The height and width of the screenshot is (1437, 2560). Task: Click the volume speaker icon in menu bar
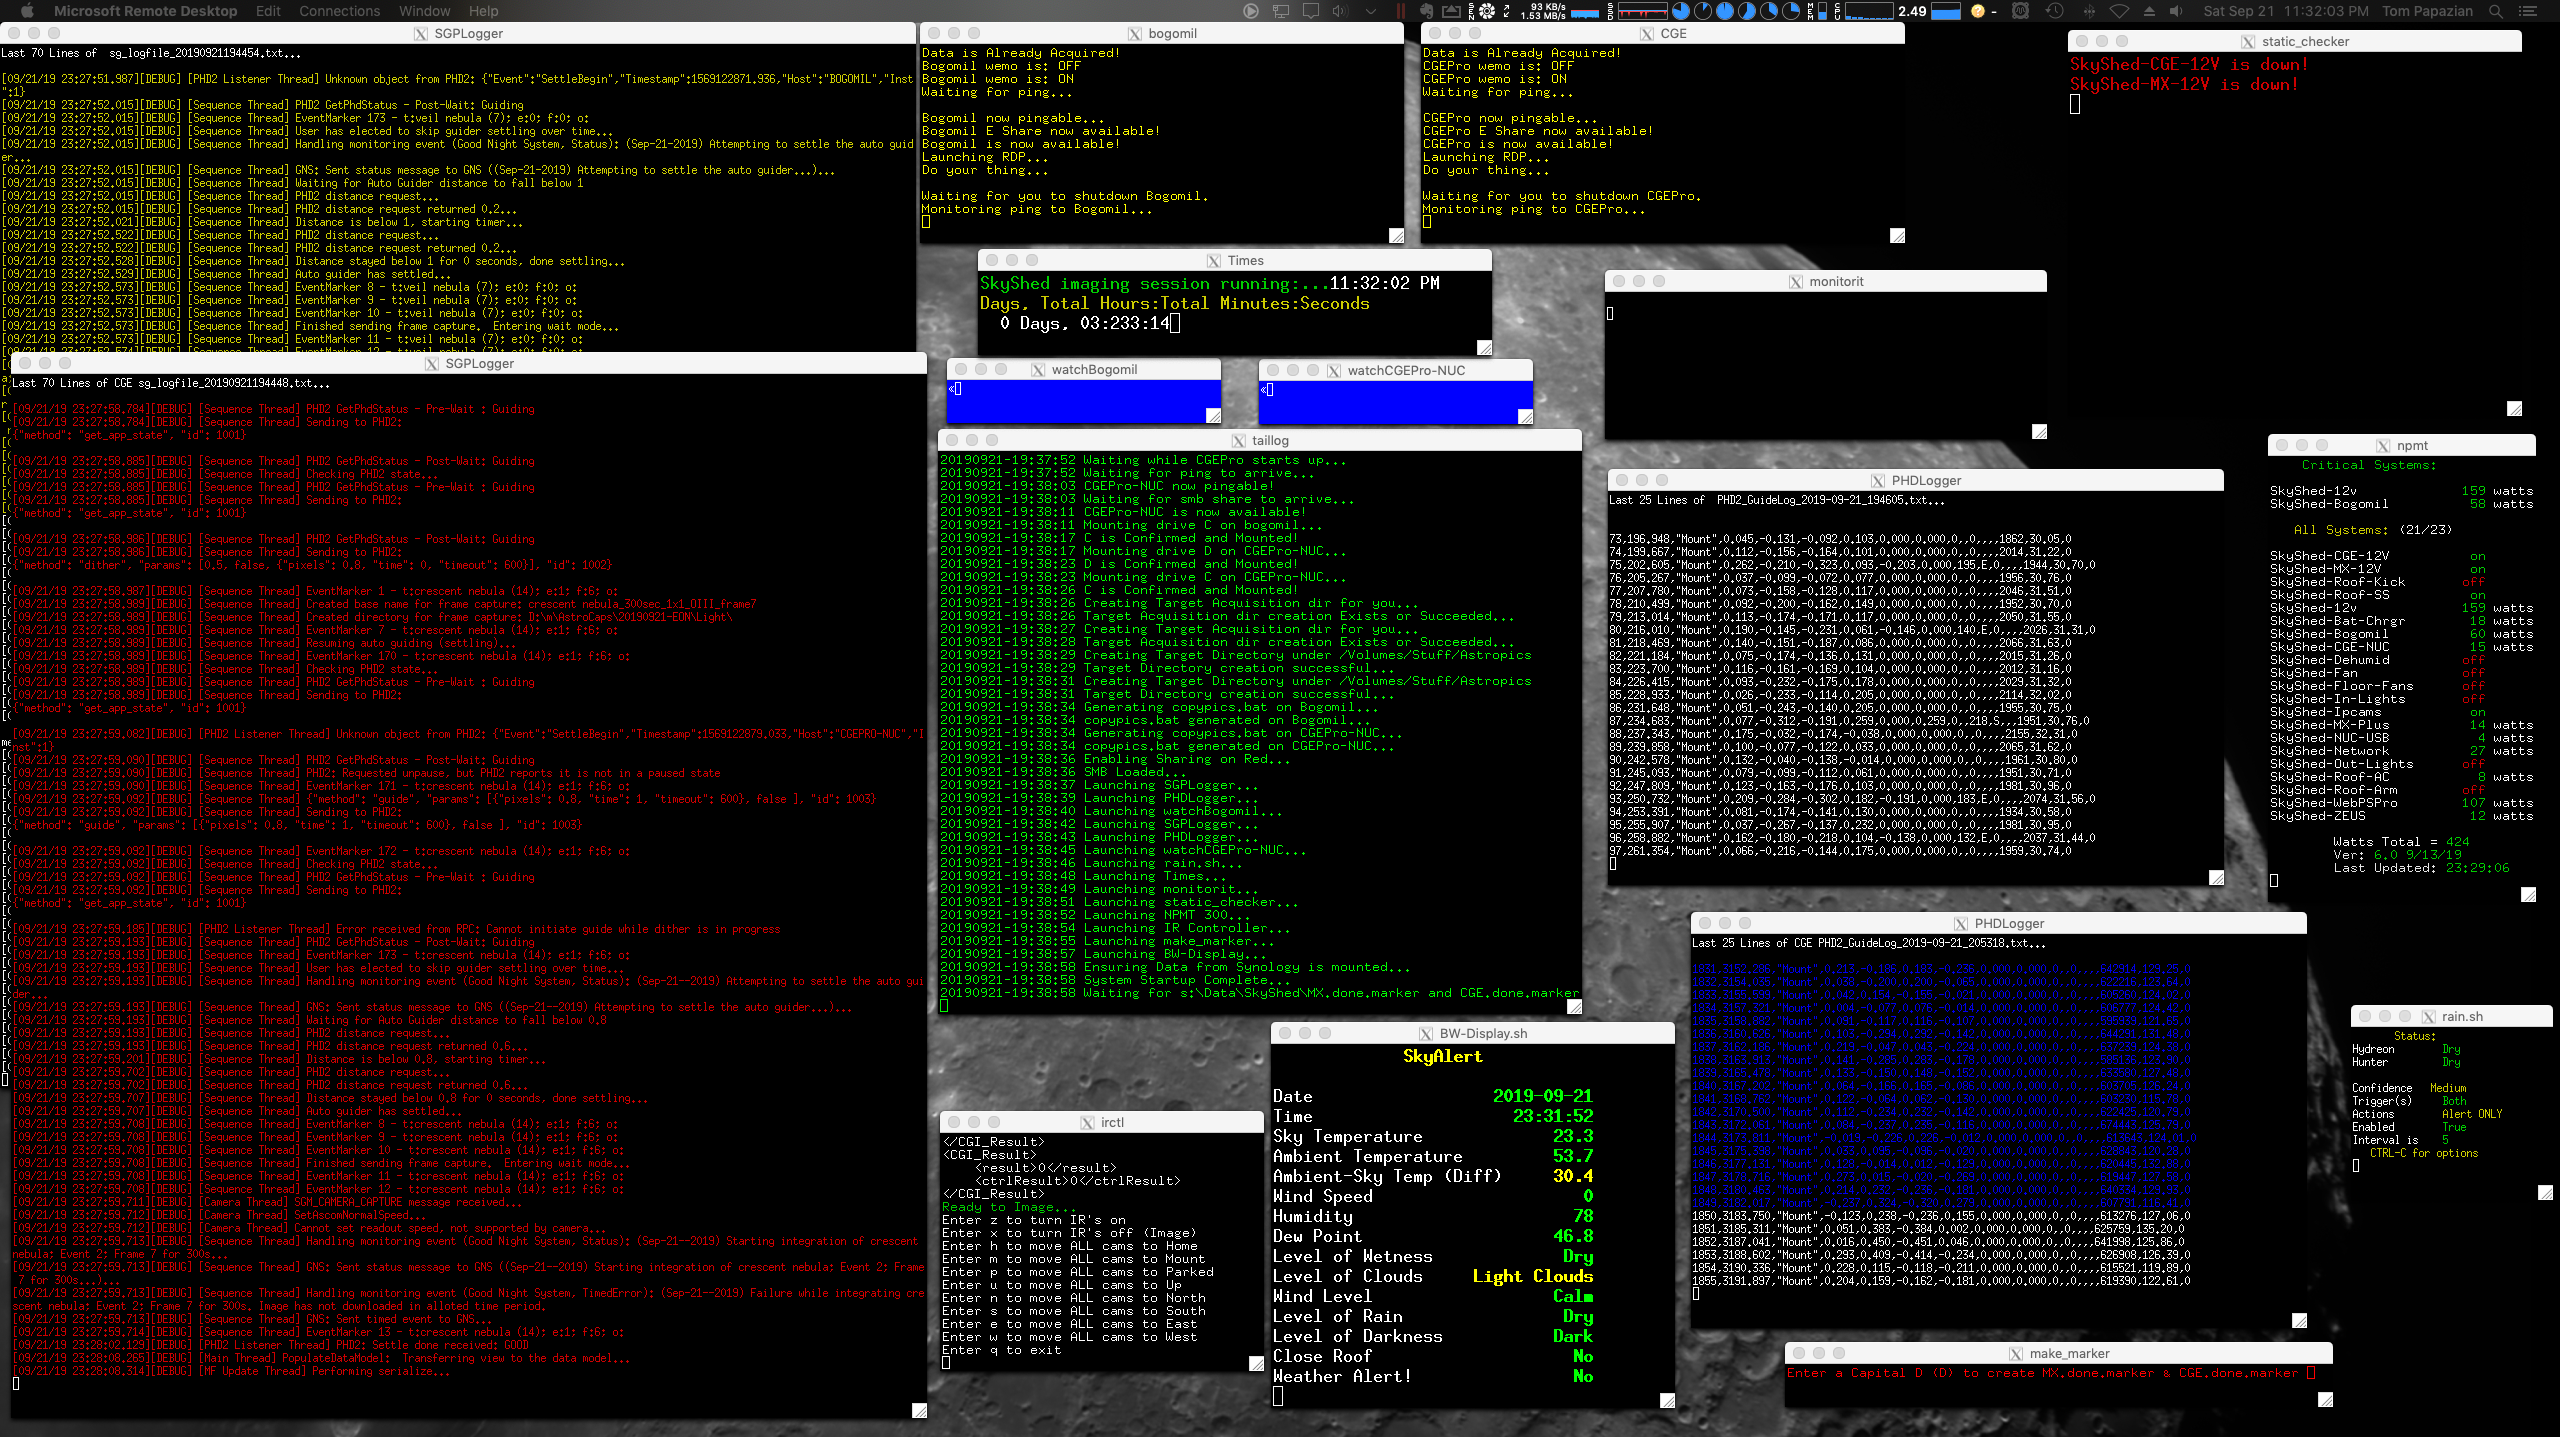click(x=2176, y=11)
